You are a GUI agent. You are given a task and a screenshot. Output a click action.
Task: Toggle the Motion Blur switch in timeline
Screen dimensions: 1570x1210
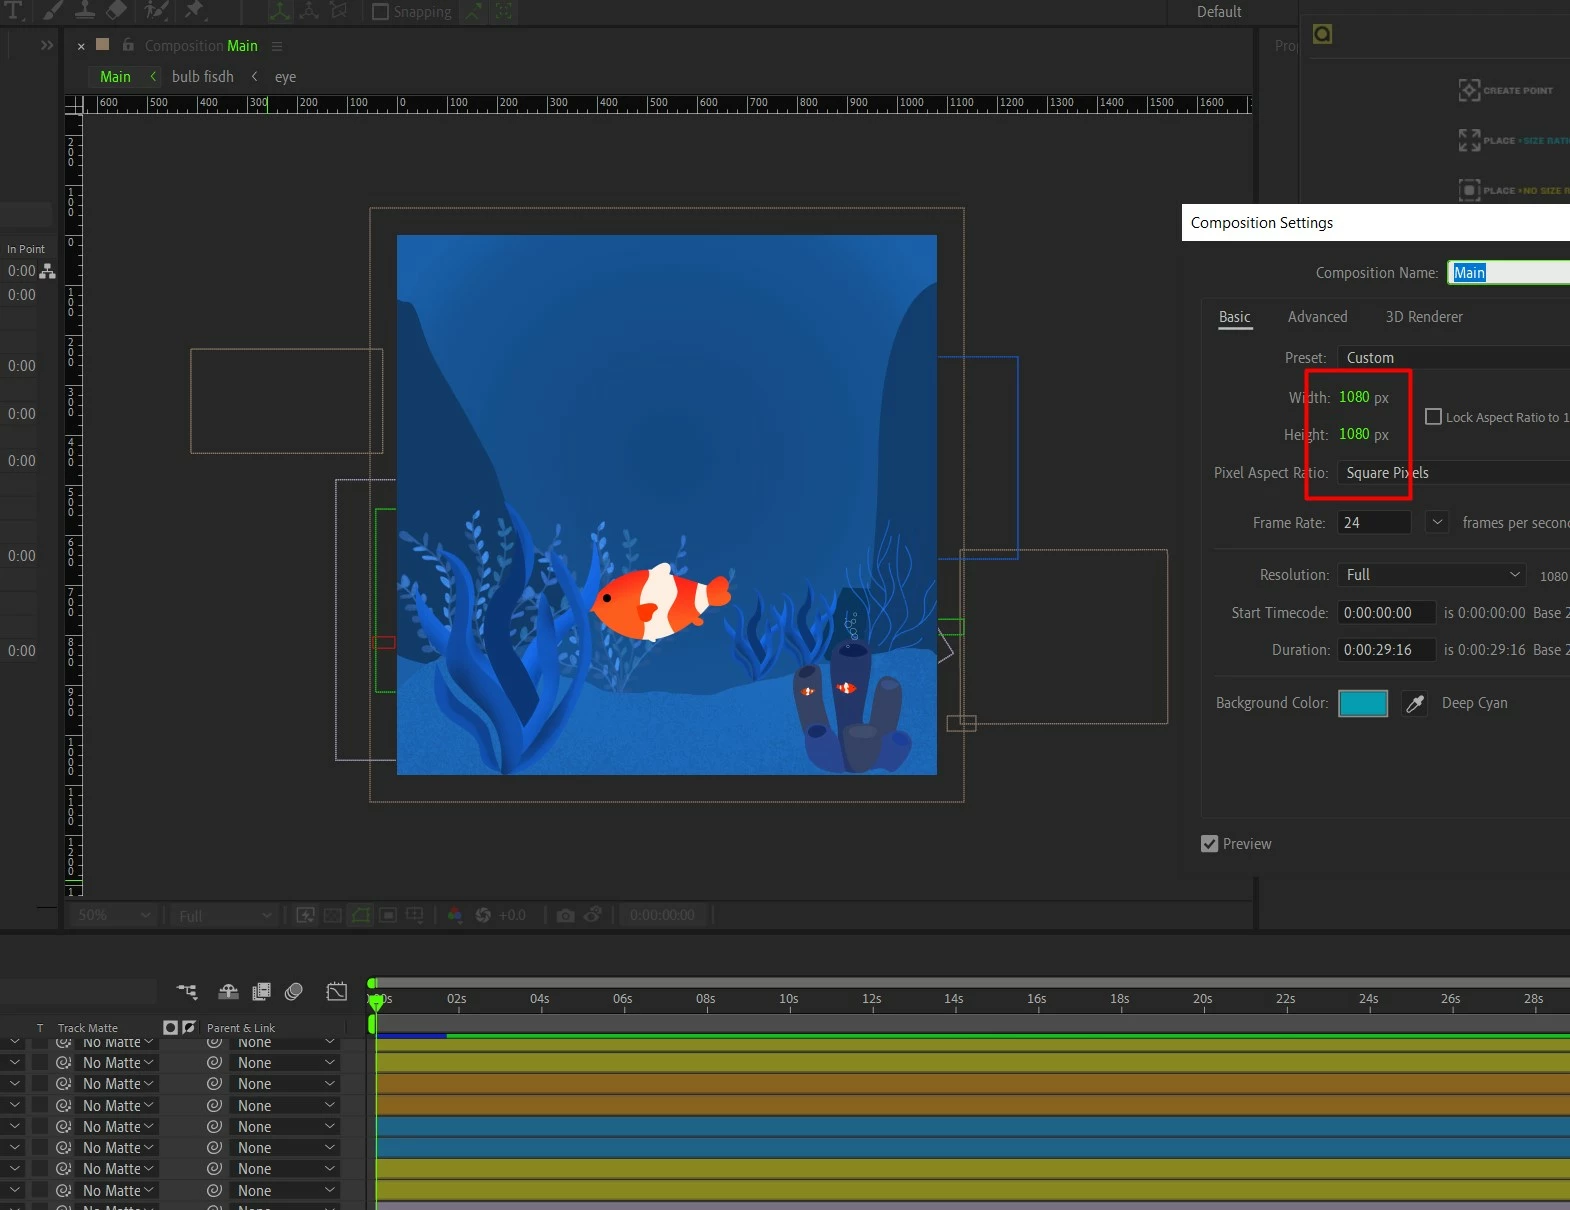pos(294,992)
